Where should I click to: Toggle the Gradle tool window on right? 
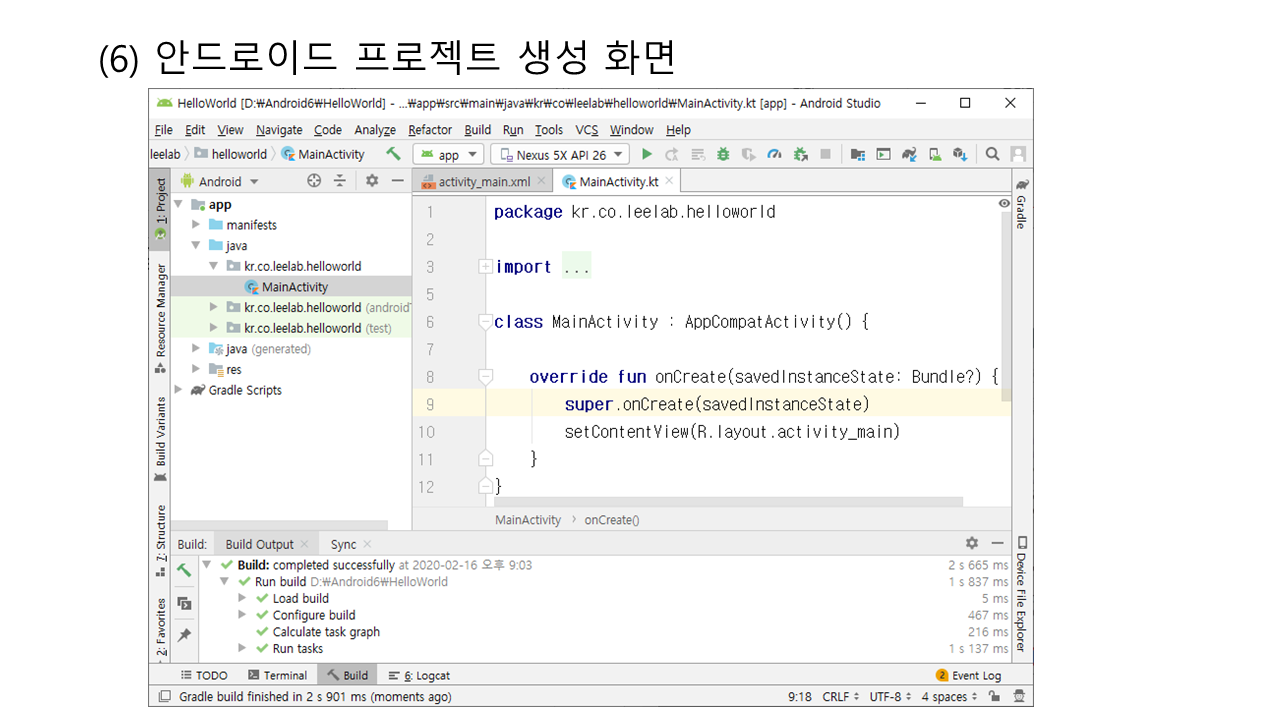pos(1021,205)
